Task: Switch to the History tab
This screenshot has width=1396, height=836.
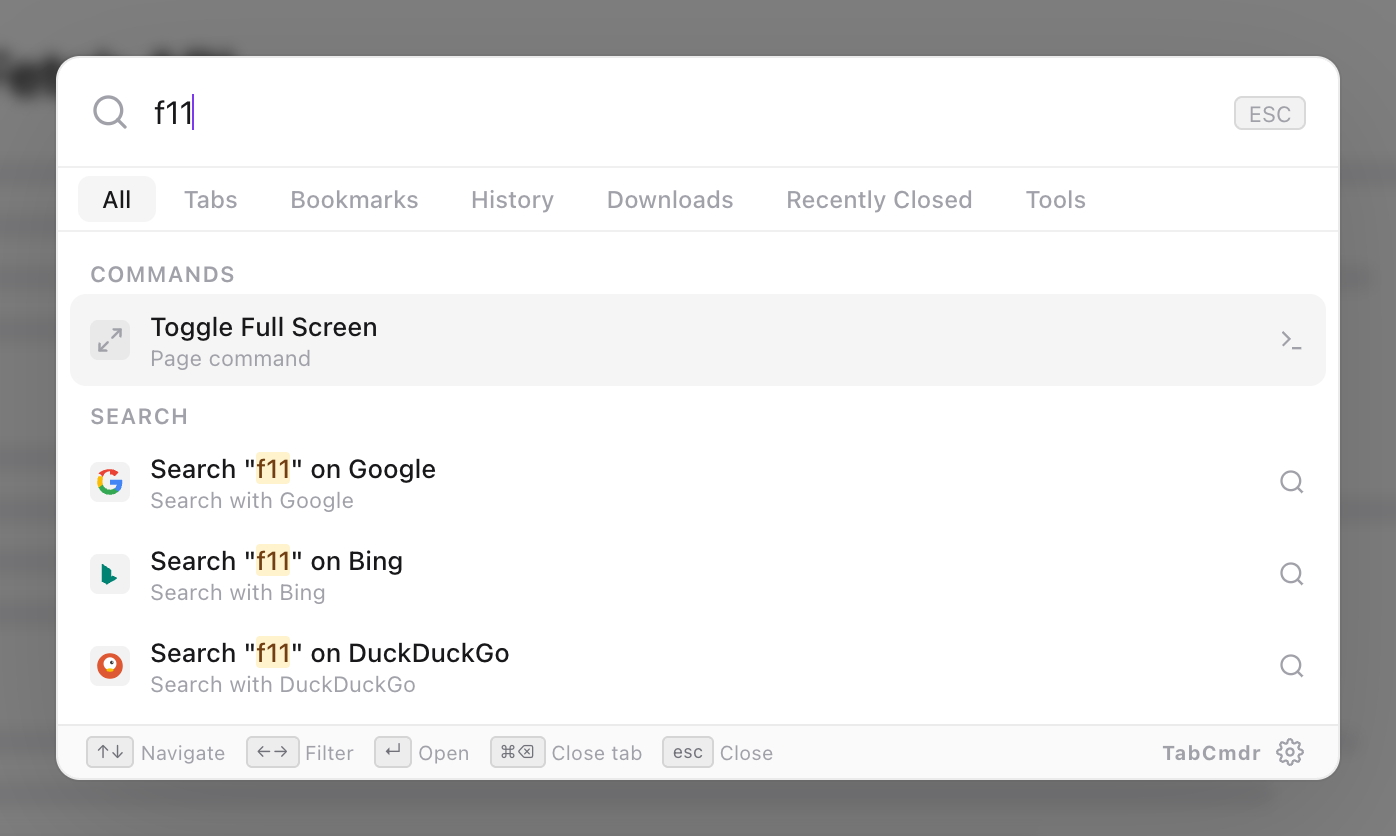Action: (512, 199)
